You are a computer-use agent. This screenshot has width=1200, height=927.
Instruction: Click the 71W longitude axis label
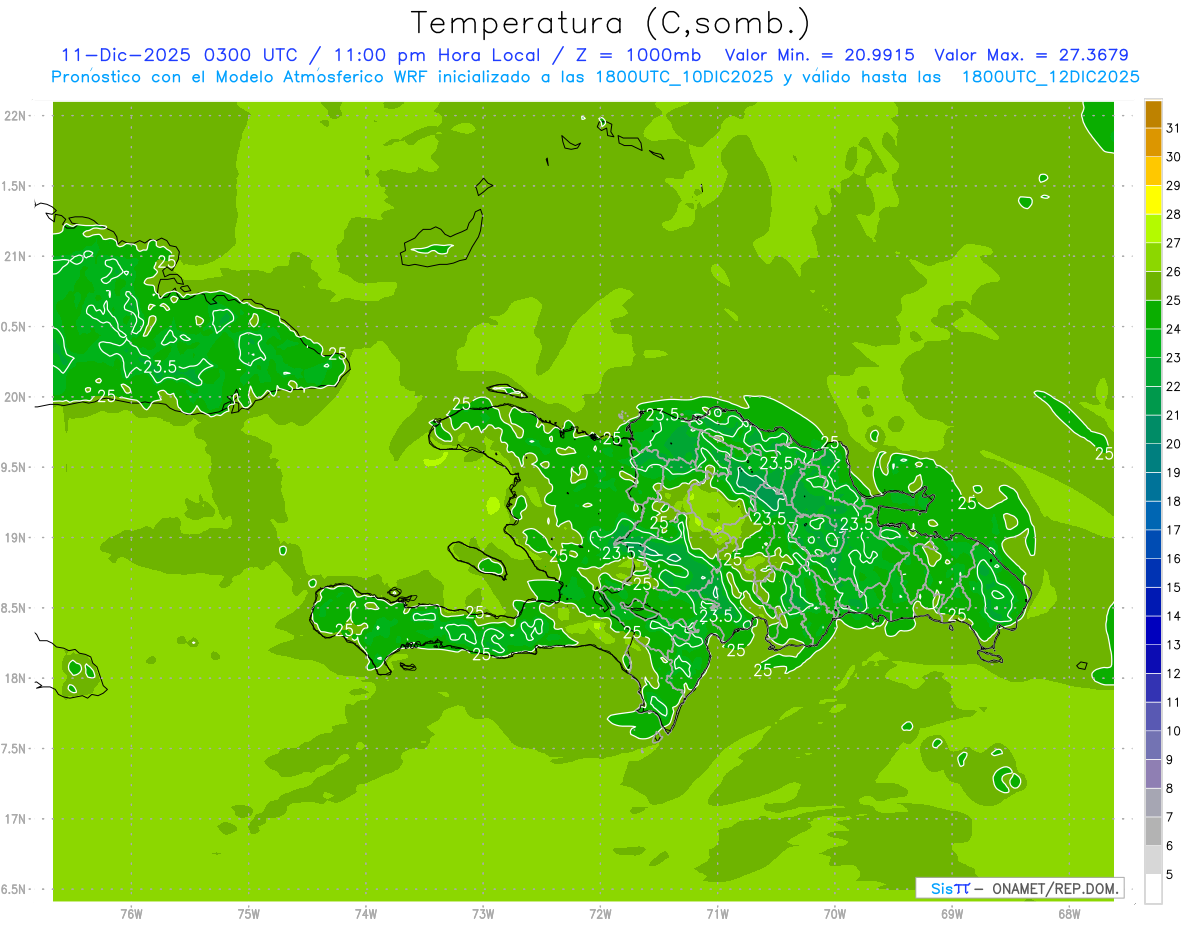click(717, 913)
